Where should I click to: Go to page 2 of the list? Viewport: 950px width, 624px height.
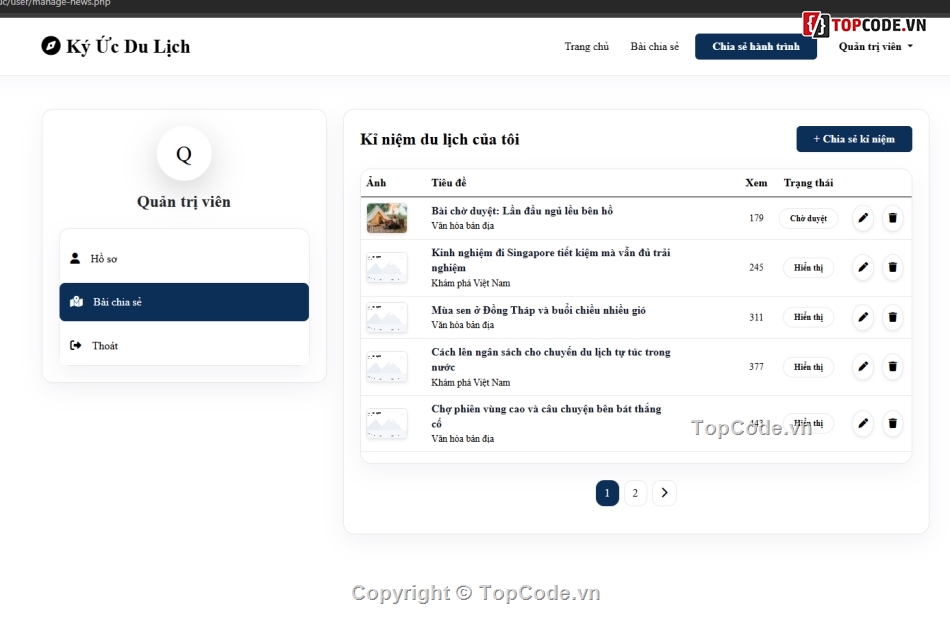pyautogui.click(x=635, y=493)
